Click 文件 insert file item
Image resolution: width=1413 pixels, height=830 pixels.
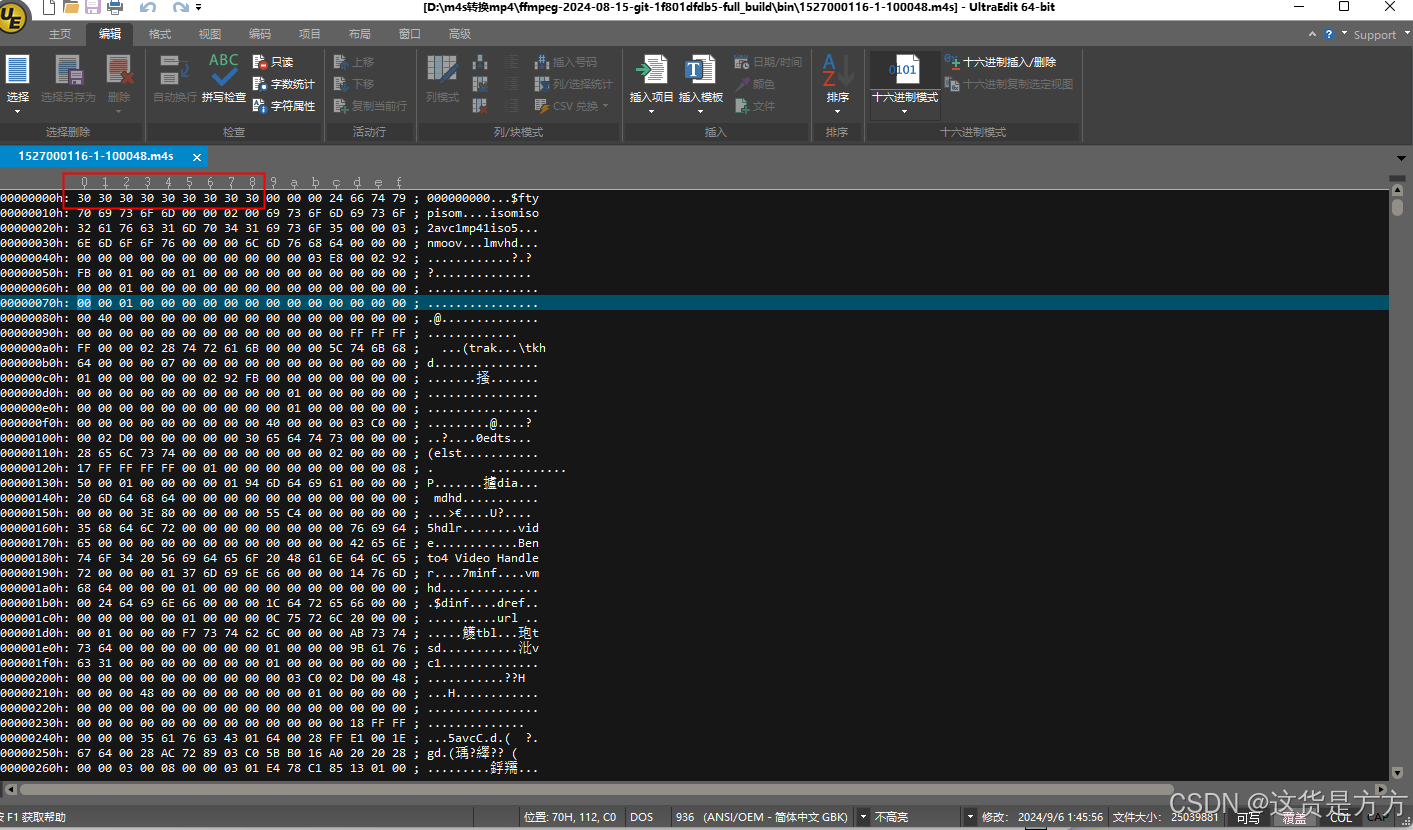pos(755,106)
